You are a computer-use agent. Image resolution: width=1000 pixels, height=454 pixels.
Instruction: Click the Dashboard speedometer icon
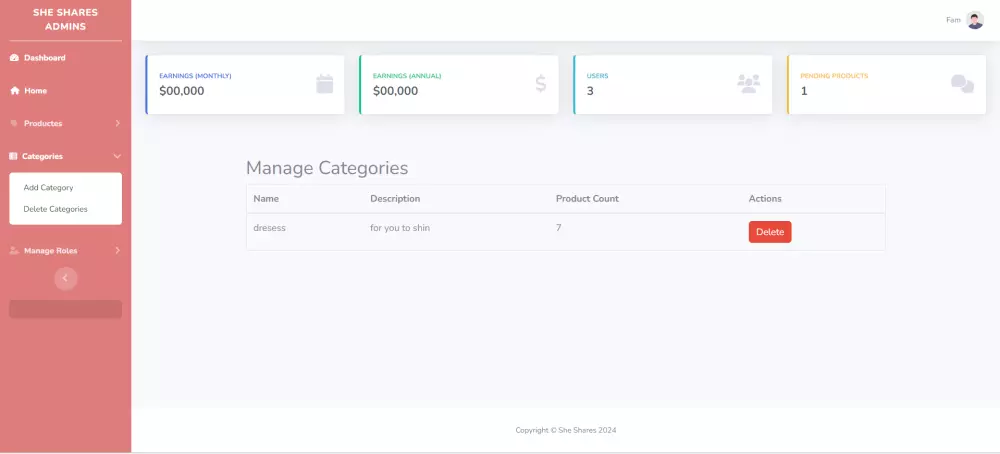[14, 58]
